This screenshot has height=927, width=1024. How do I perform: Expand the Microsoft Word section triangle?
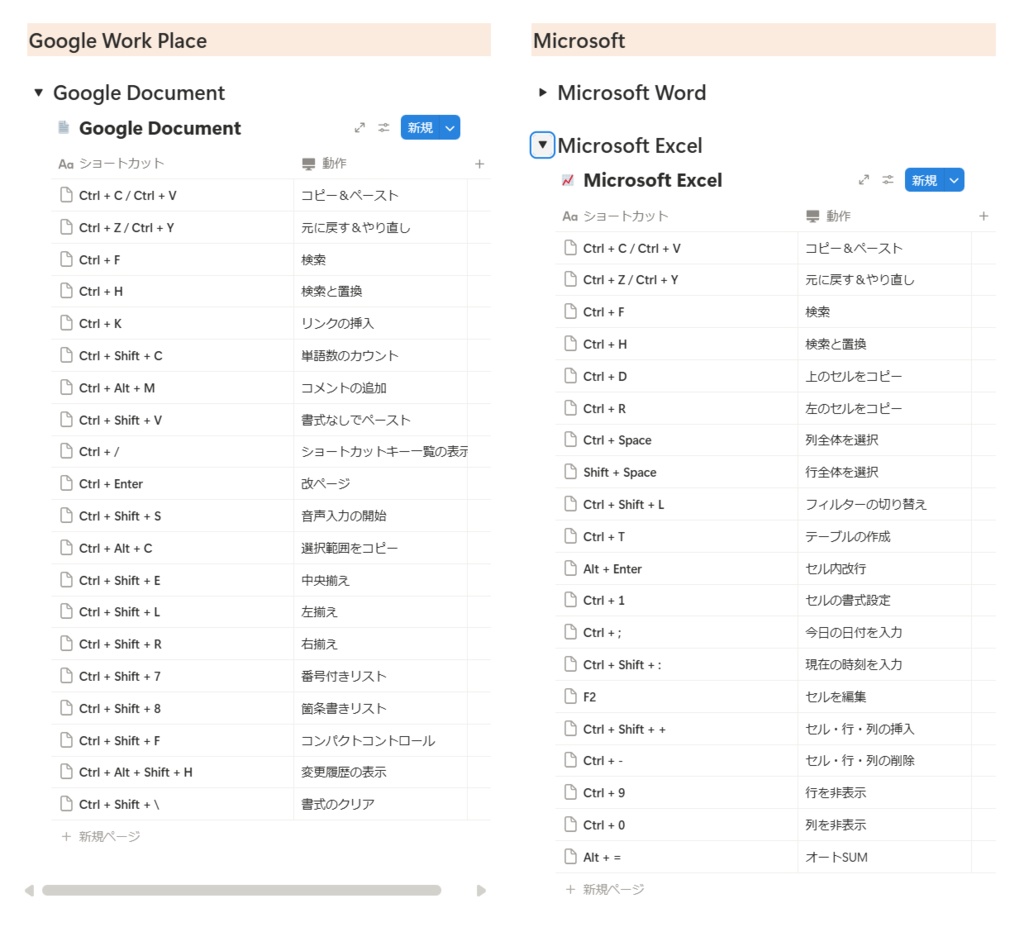pos(541,92)
